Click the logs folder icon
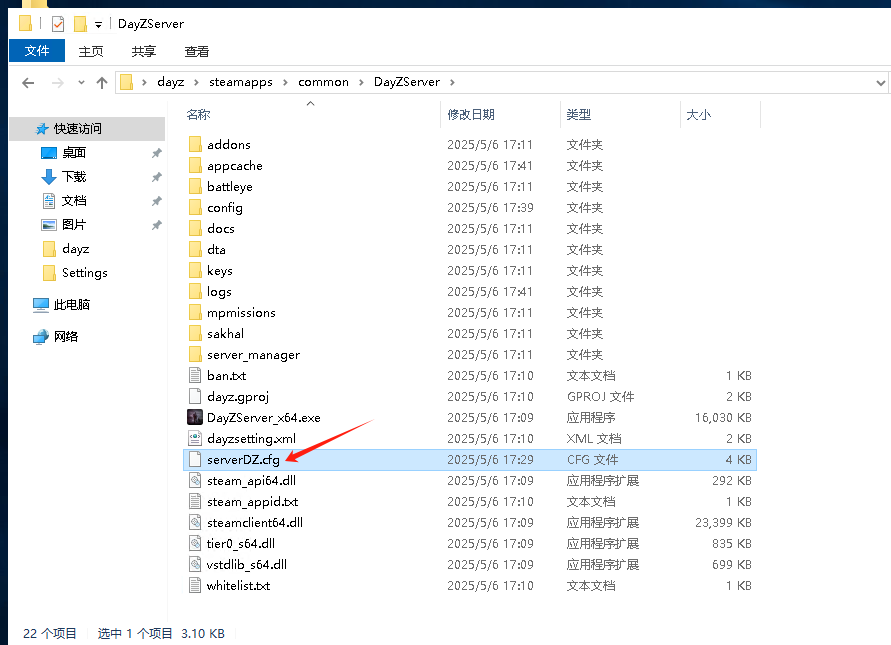The width and height of the screenshot is (891, 645). tap(195, 292)
